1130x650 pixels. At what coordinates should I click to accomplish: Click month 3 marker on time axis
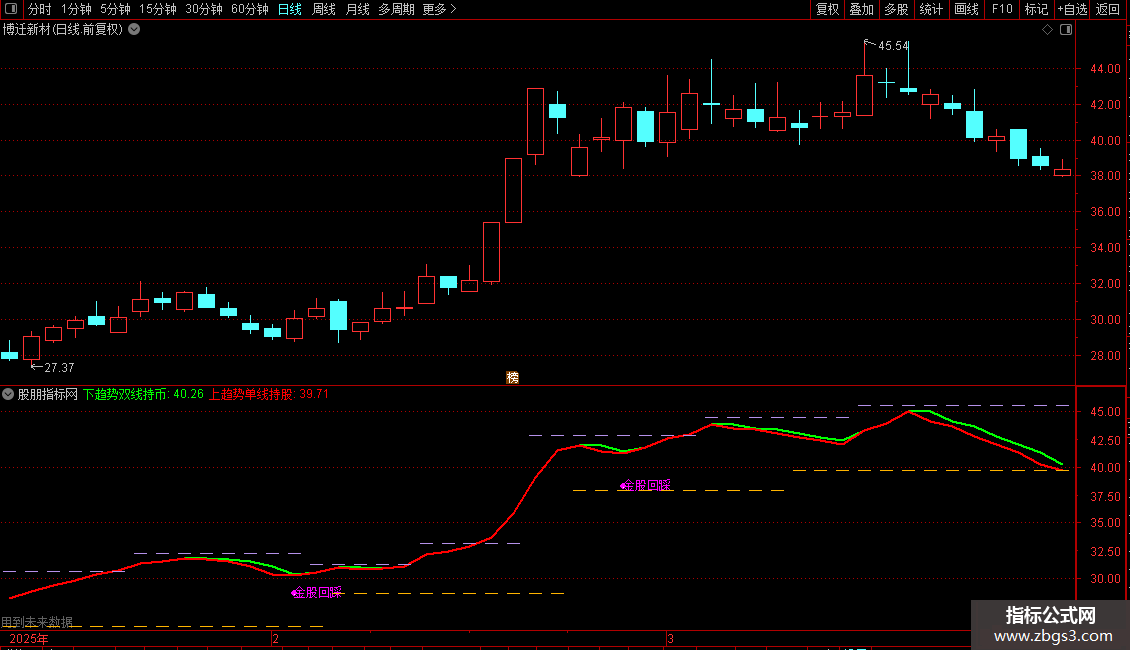(x=670, y=639)
